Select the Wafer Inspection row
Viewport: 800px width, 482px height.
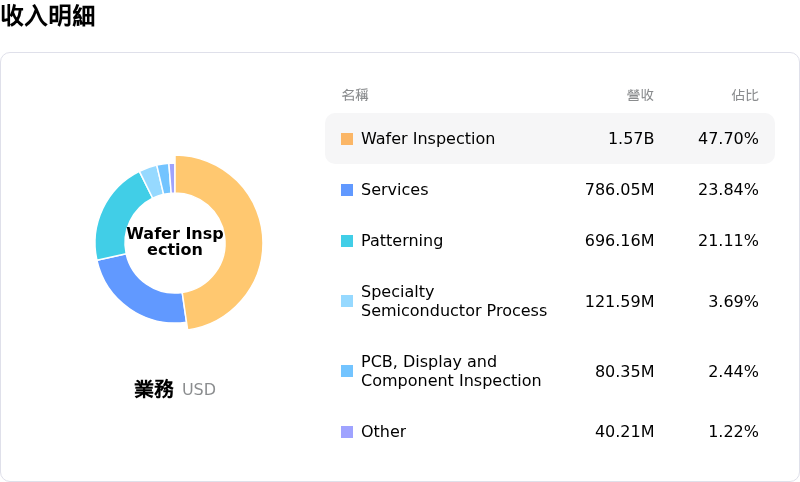549,139
